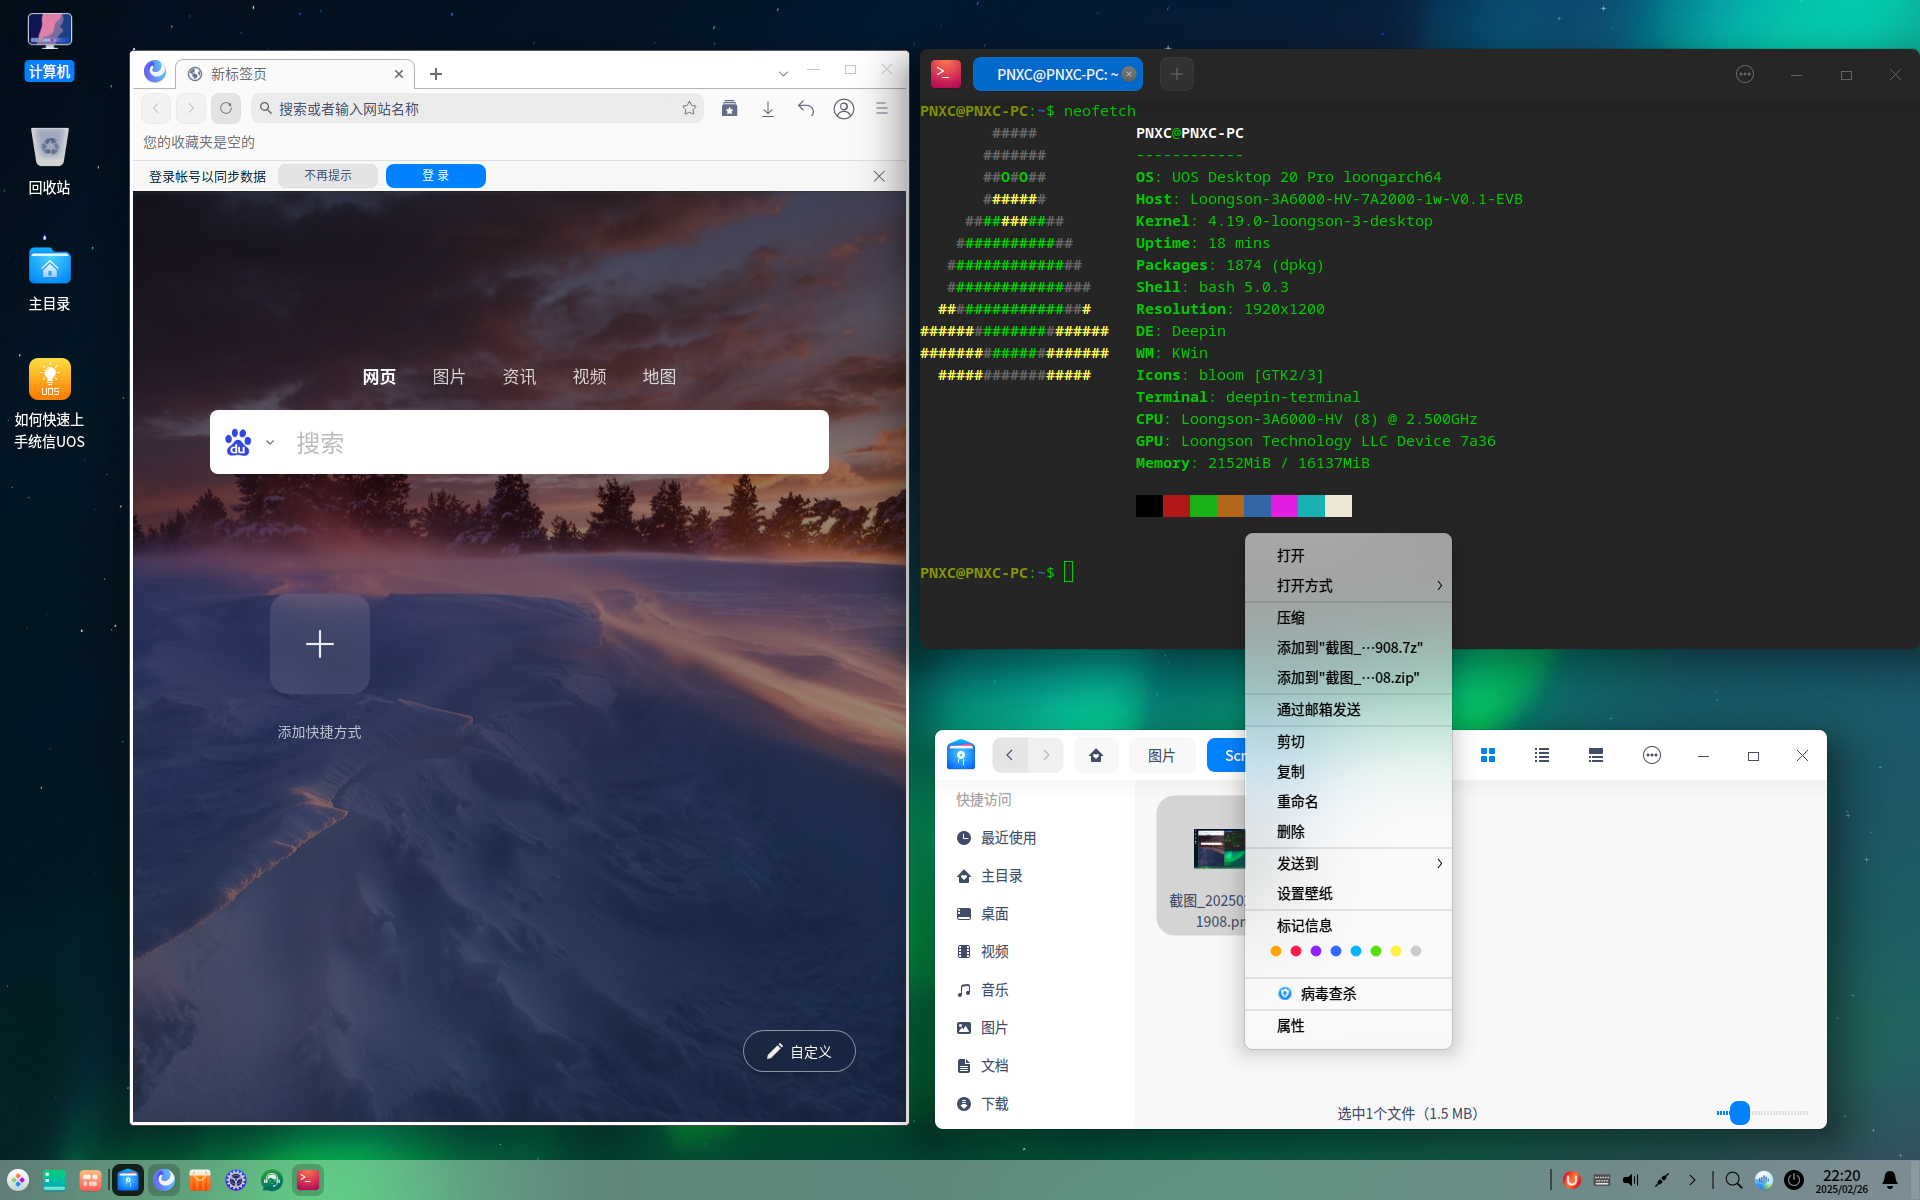Add a new terminal tab

1177,74
